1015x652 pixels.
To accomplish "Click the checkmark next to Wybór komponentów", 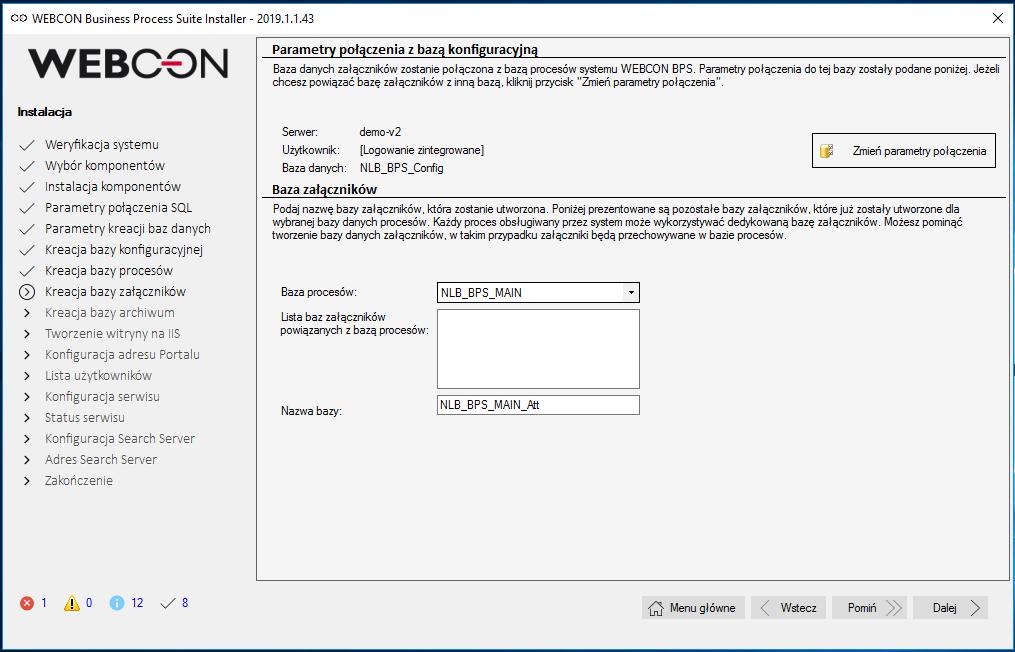I will pyautogui.click(x=27, y=166).
